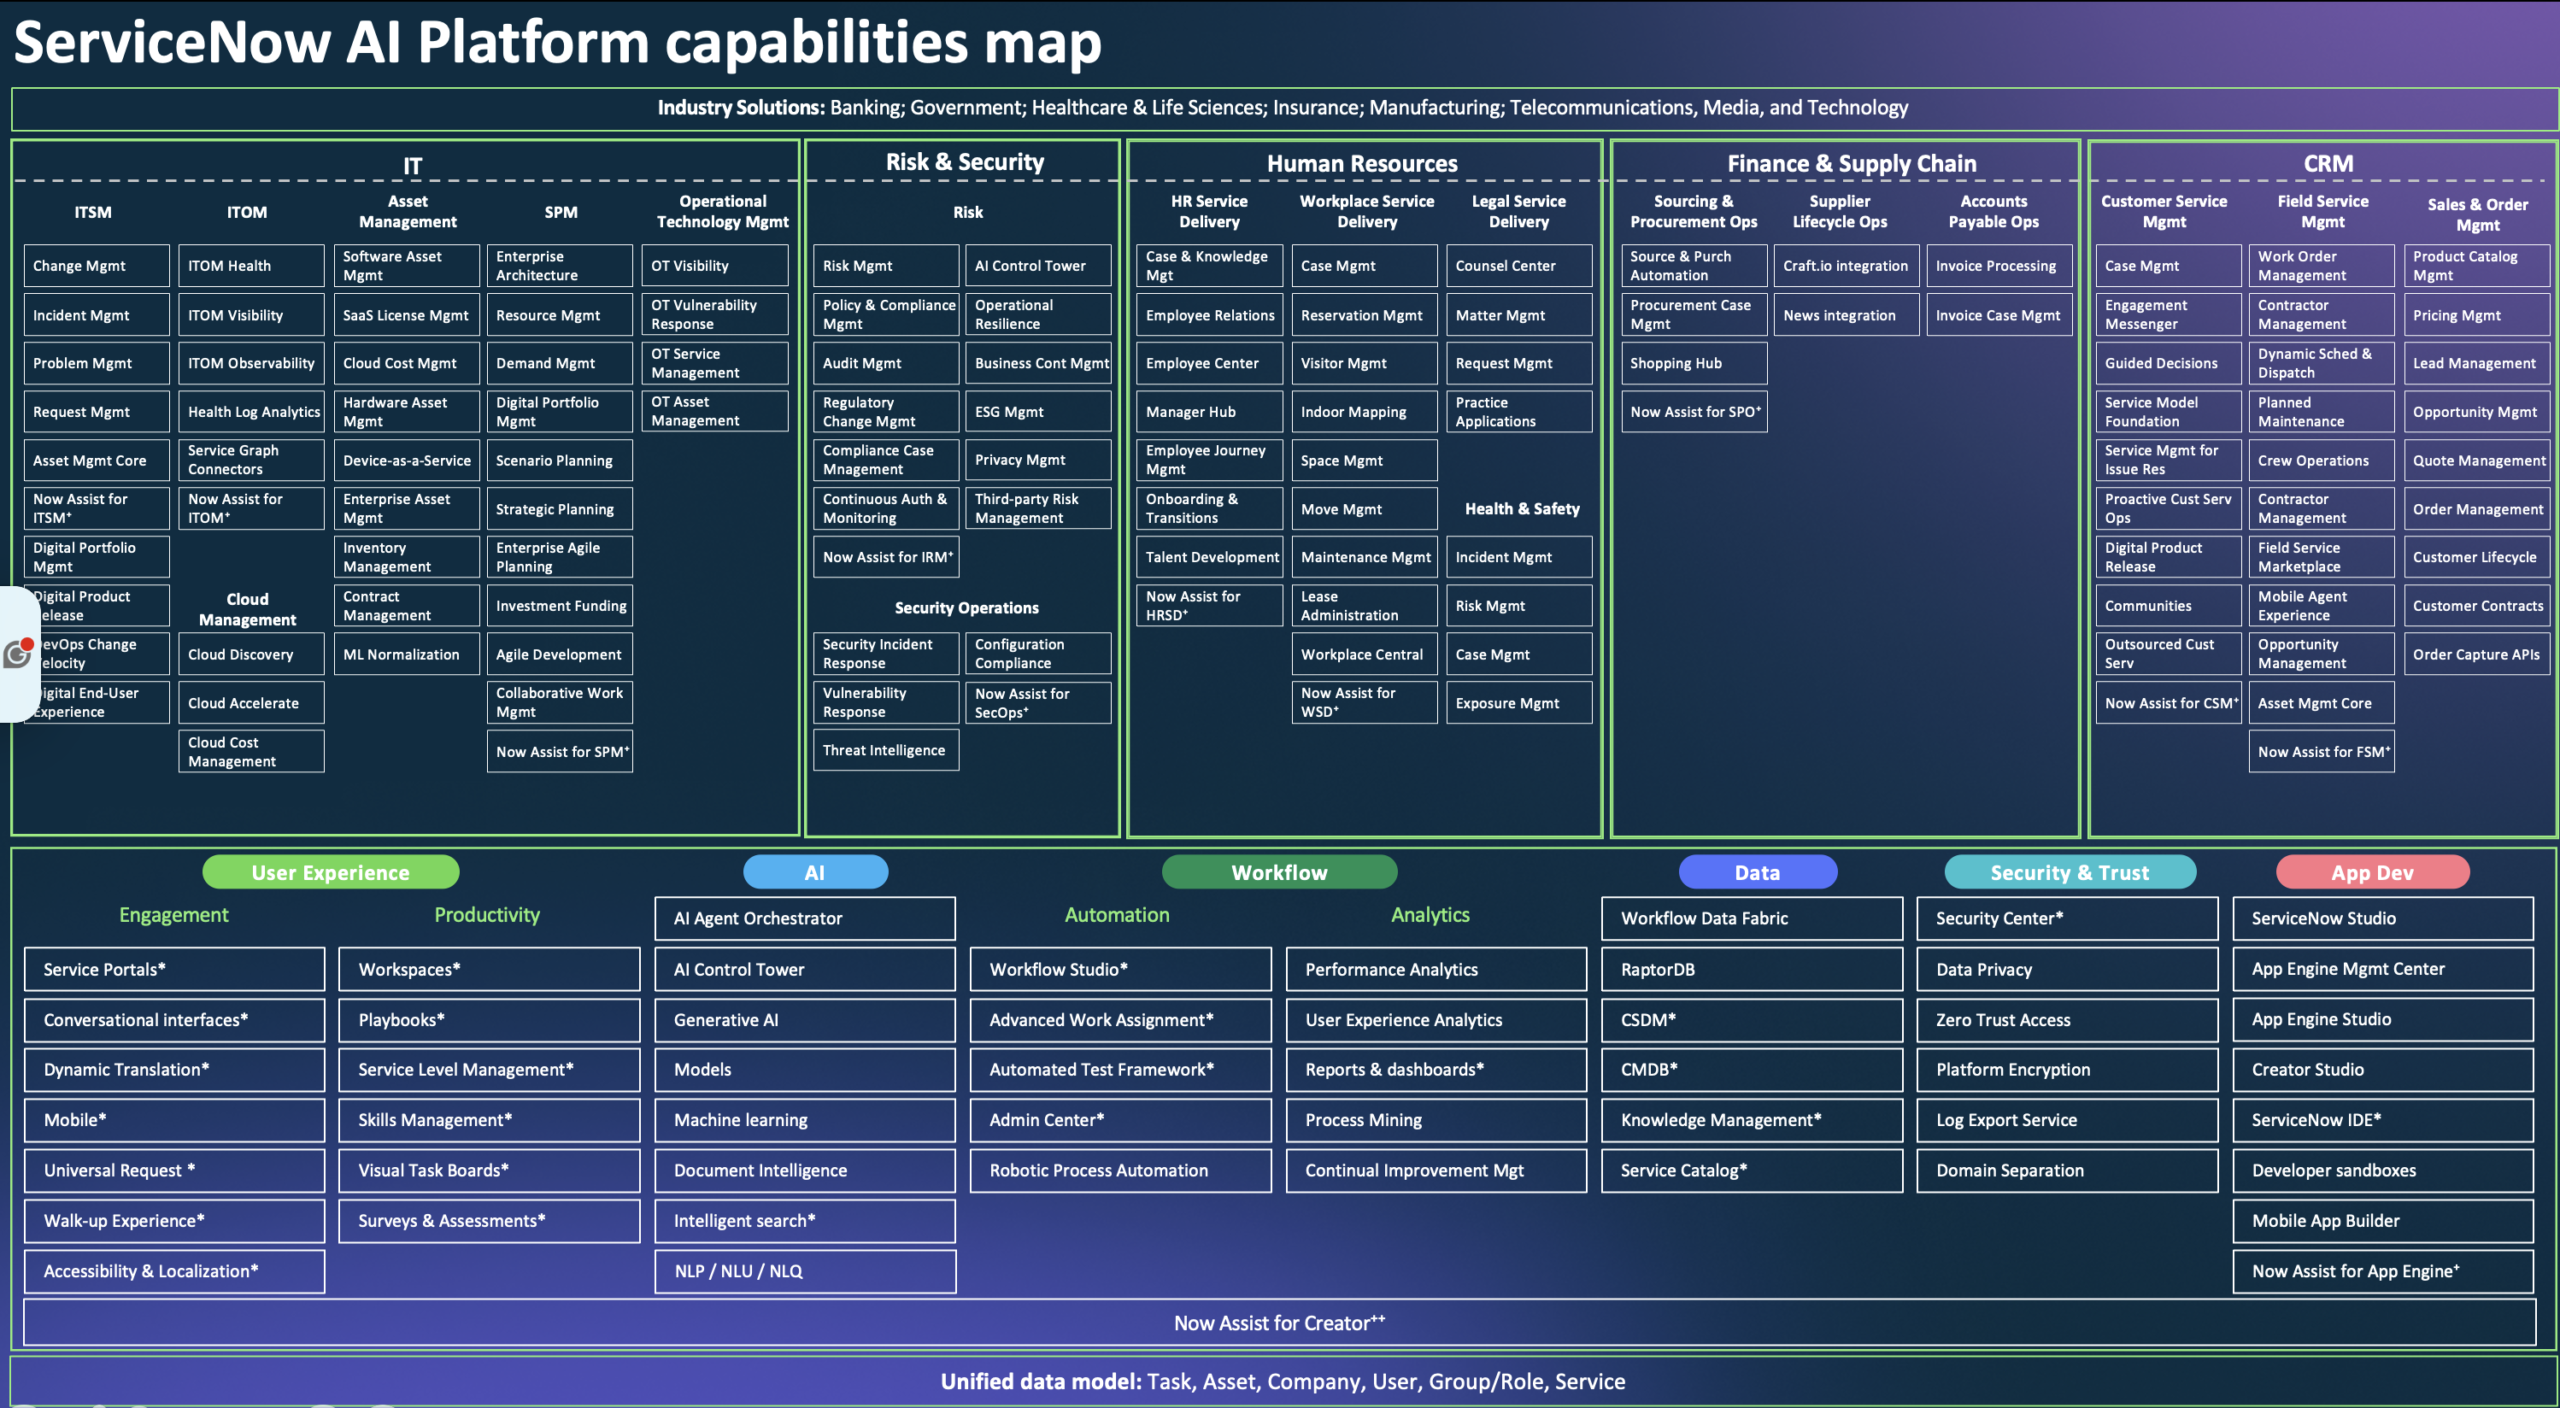Image resolution: width=2560 pixels, height=1408 pixels.
Task: Select the red App Dev pill
Action: point(2371,872)
